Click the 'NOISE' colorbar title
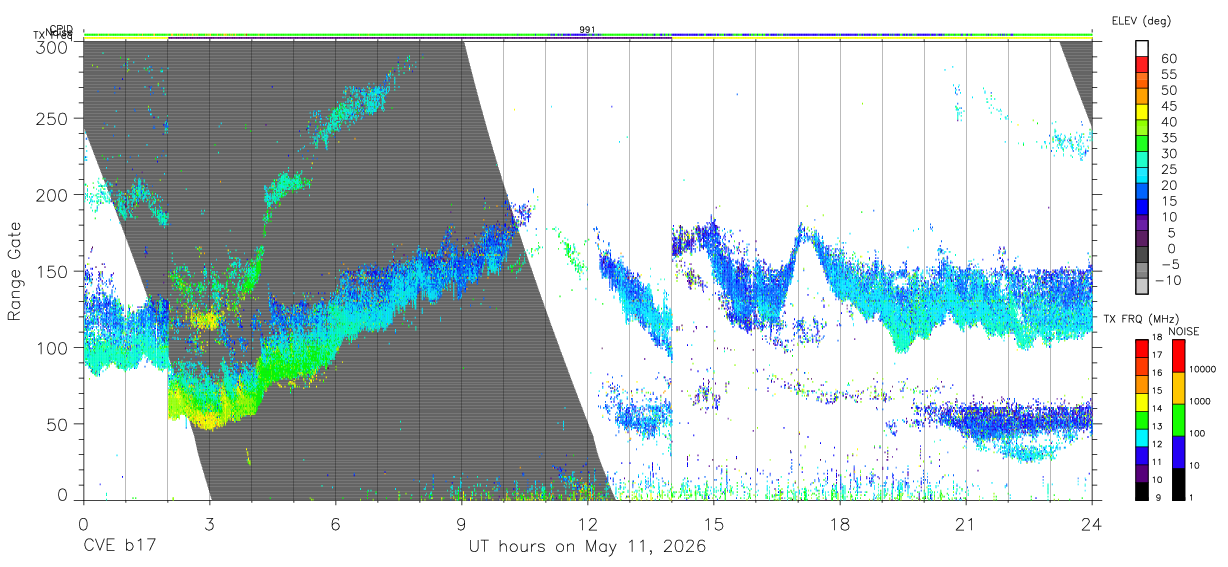The width and height of the screenshot is (1228, 567). click(1185, 330)
